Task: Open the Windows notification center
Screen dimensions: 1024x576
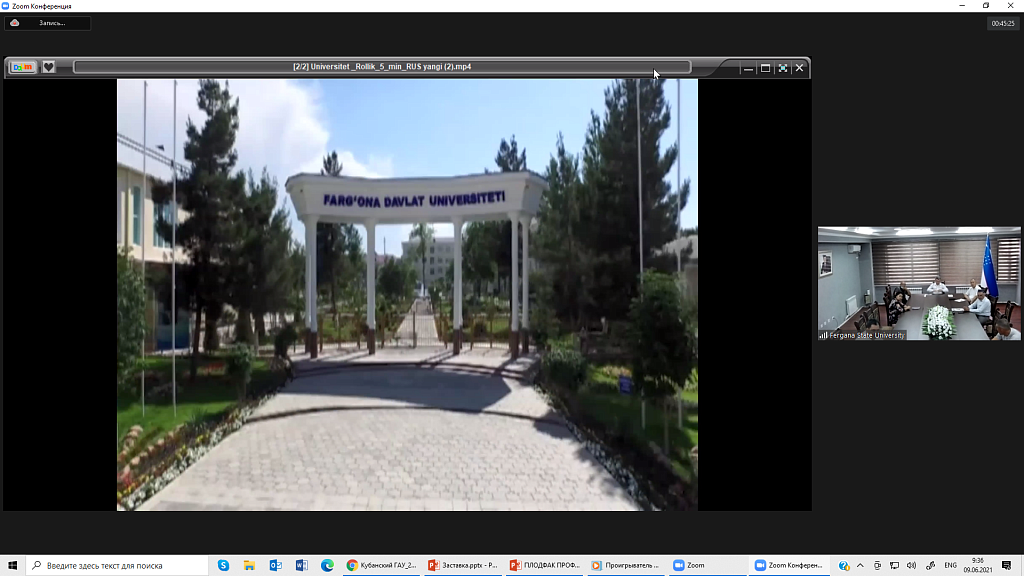Action: pyautogui.click(x=1006, y=566)
